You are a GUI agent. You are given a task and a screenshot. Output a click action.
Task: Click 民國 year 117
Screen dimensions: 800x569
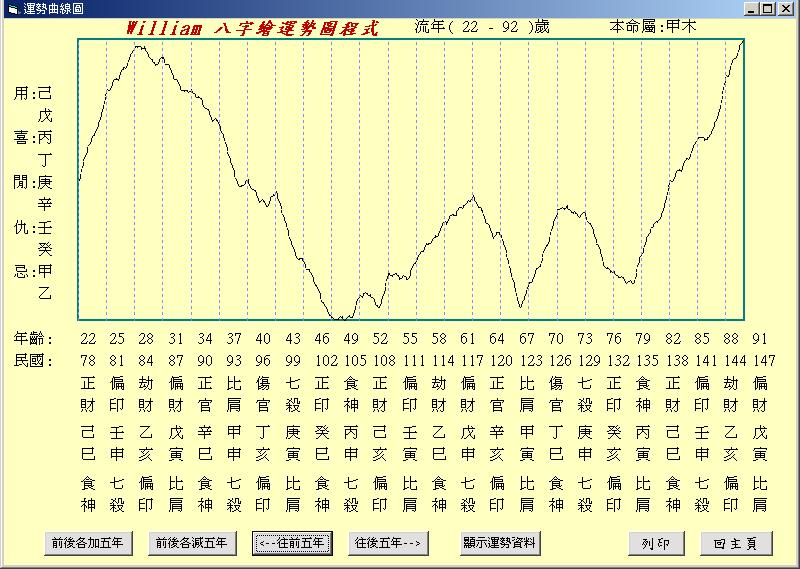pos(472,361)
